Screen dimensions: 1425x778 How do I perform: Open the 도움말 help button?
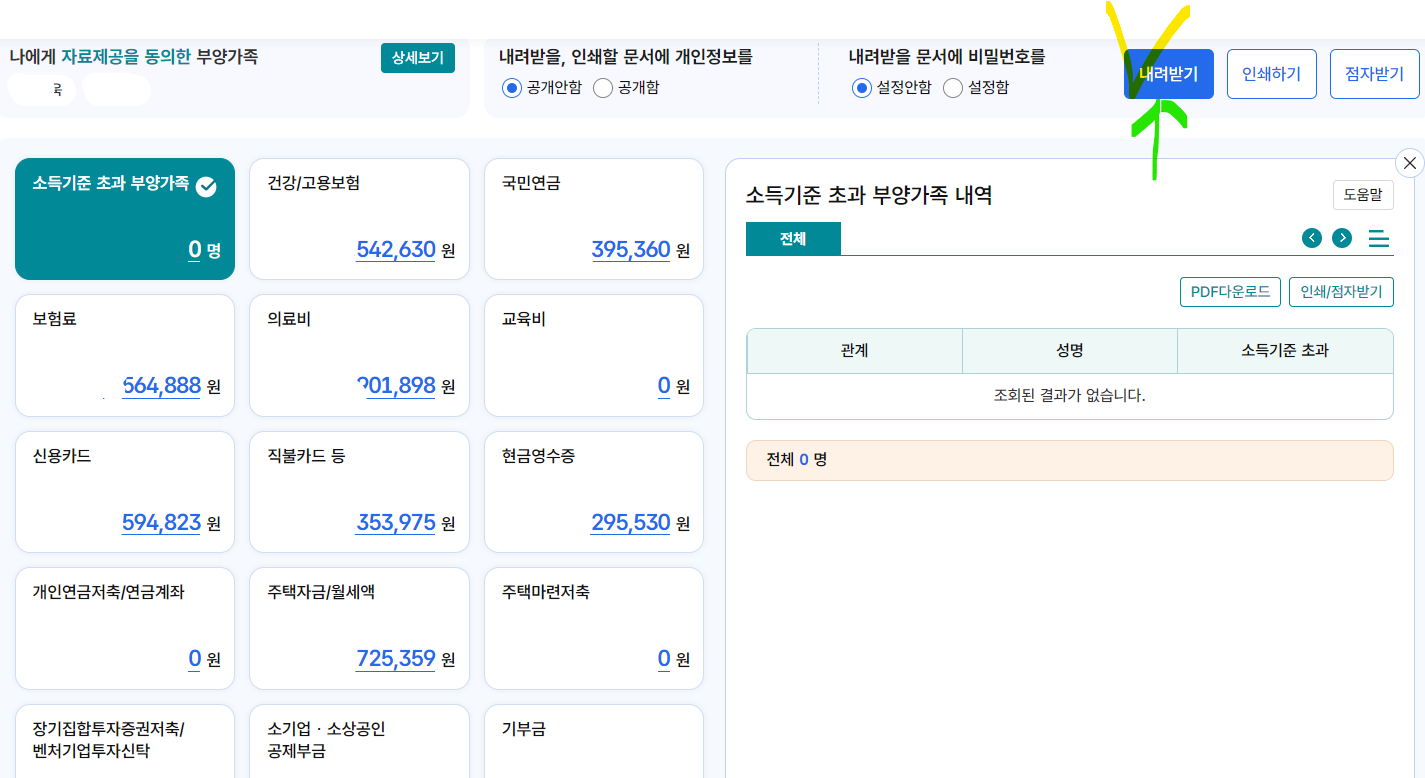pos(1363,195)
